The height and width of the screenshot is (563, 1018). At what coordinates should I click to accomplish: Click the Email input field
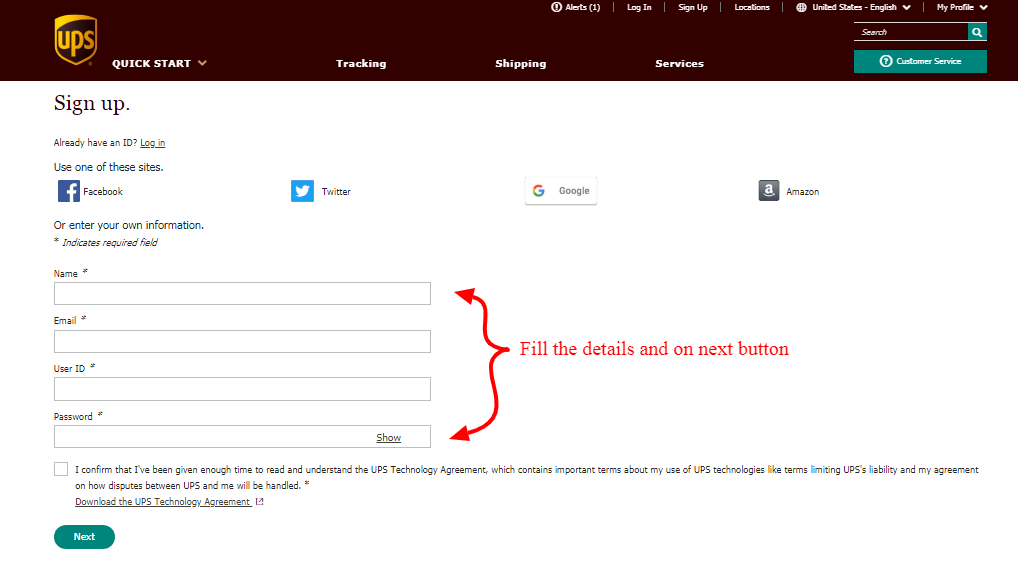tap(242, 342)
